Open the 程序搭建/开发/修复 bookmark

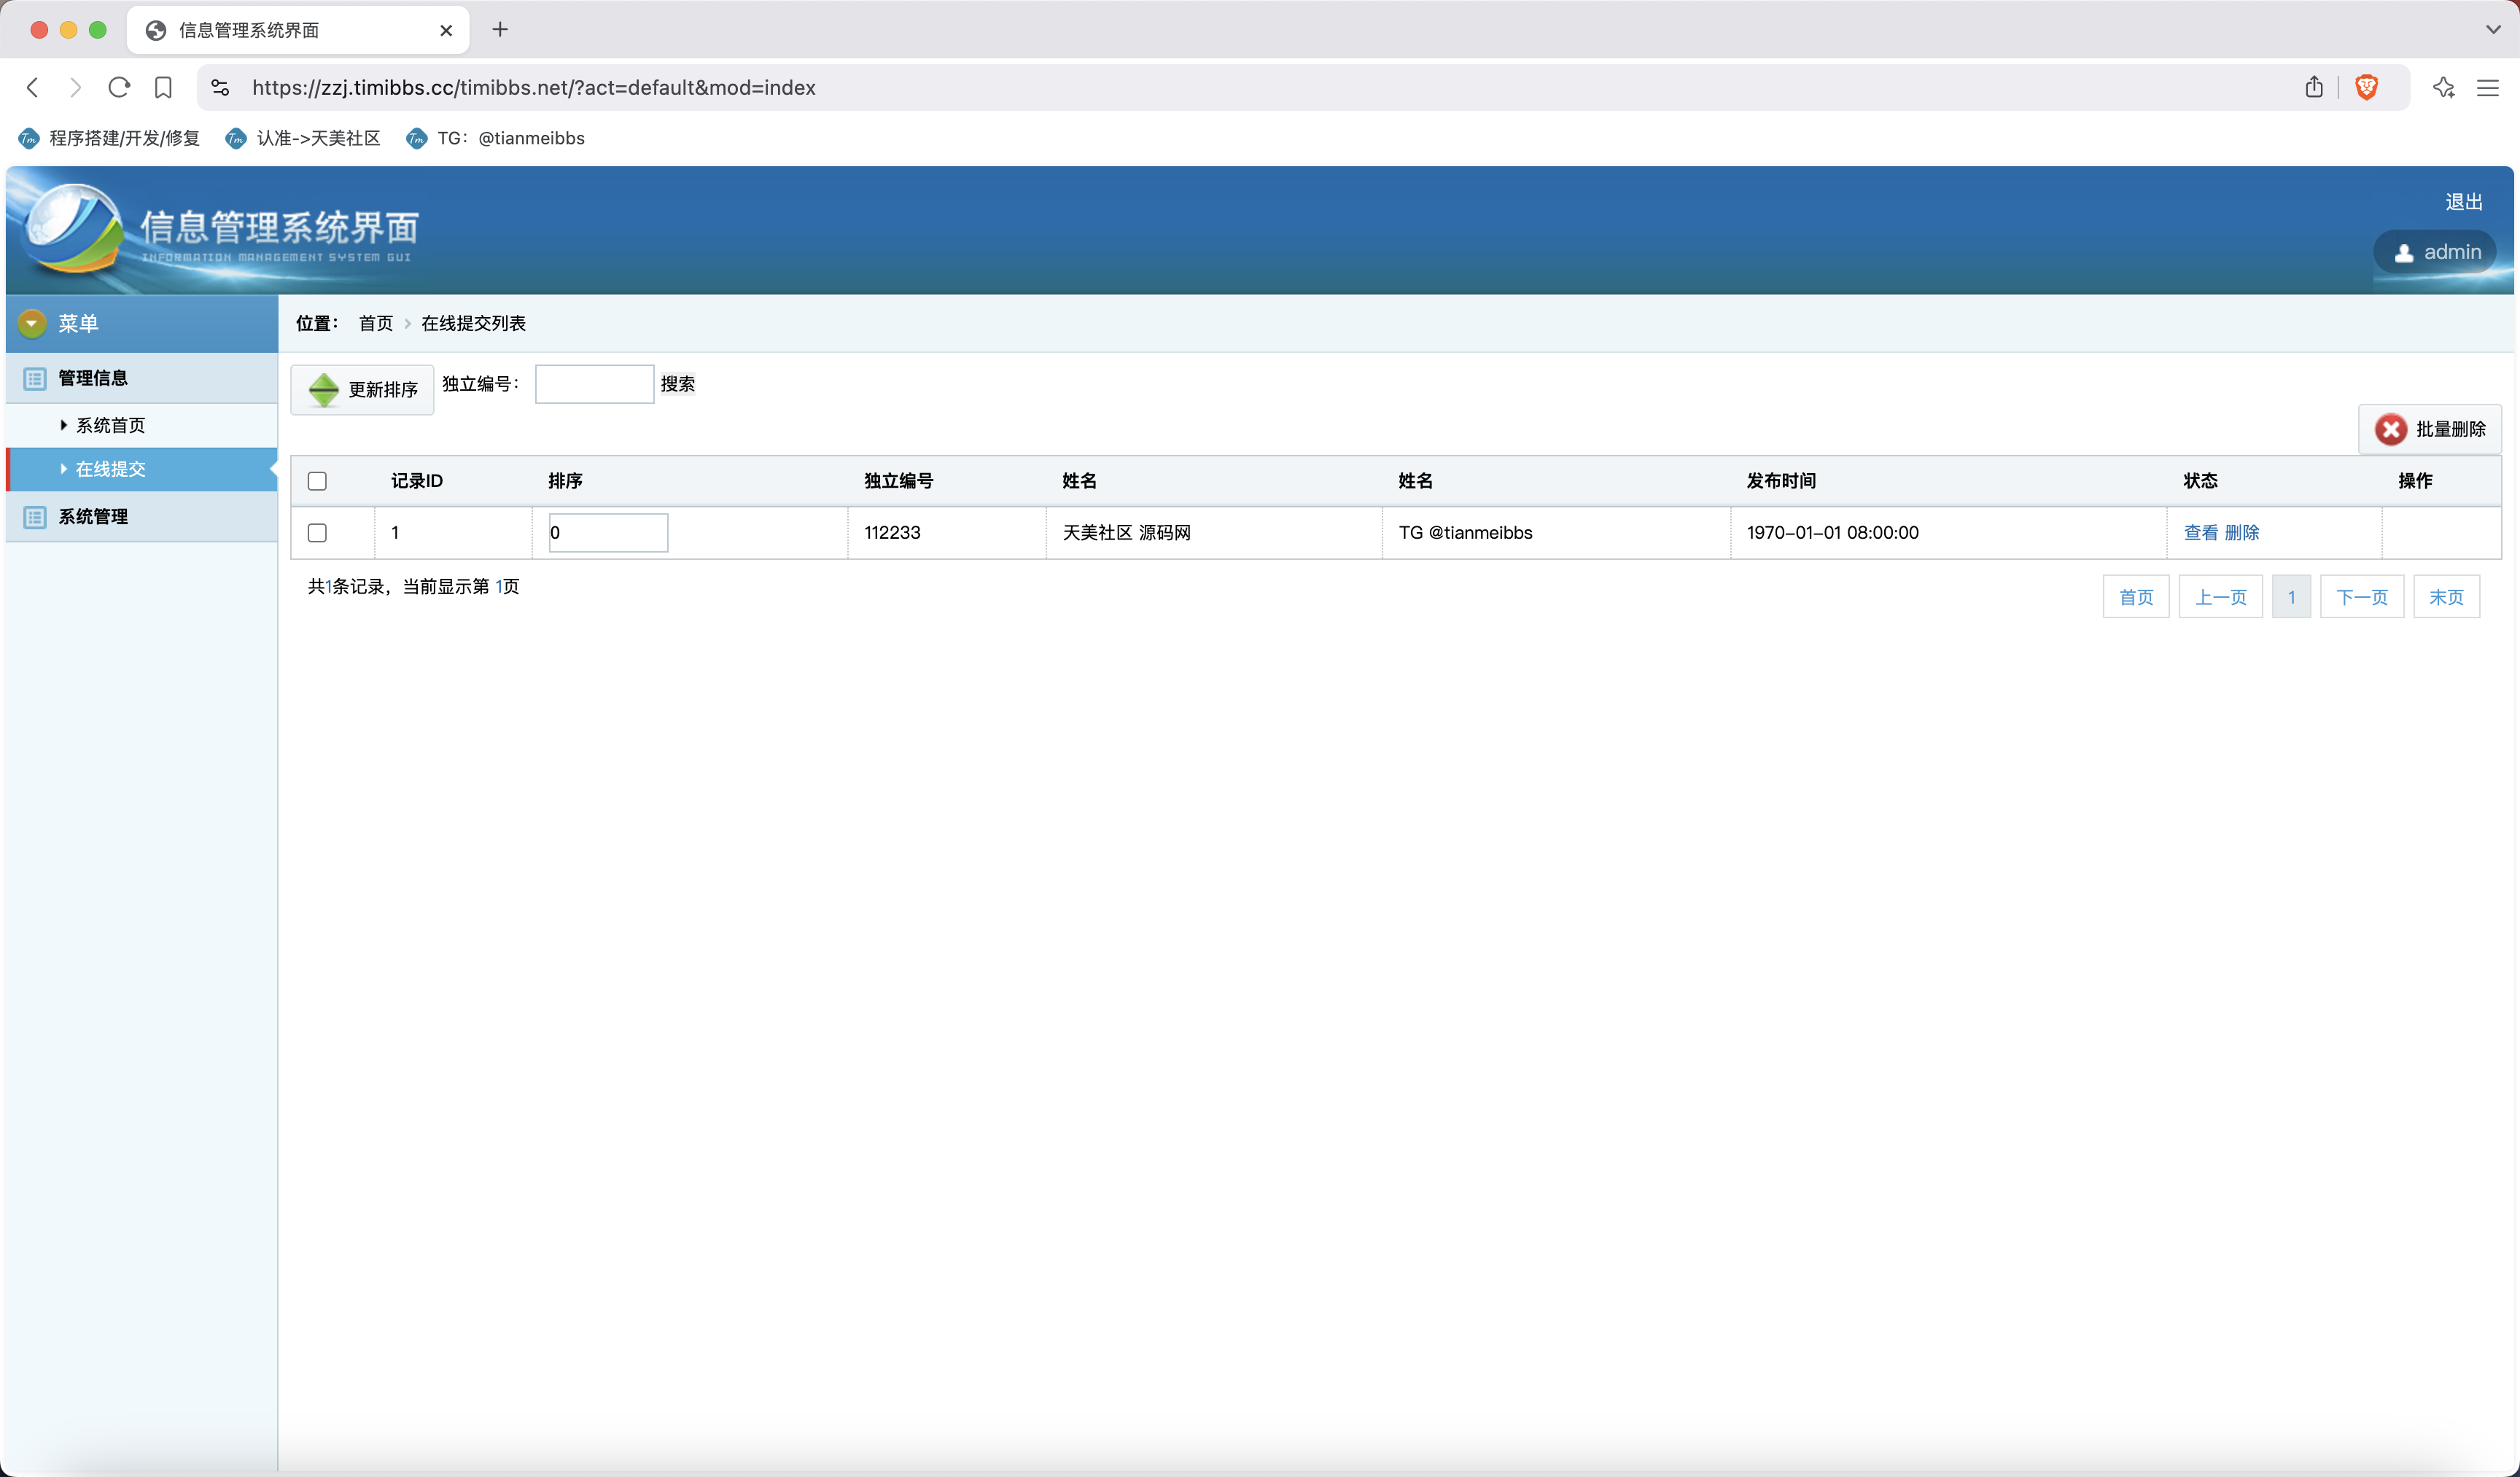point(109,138)
